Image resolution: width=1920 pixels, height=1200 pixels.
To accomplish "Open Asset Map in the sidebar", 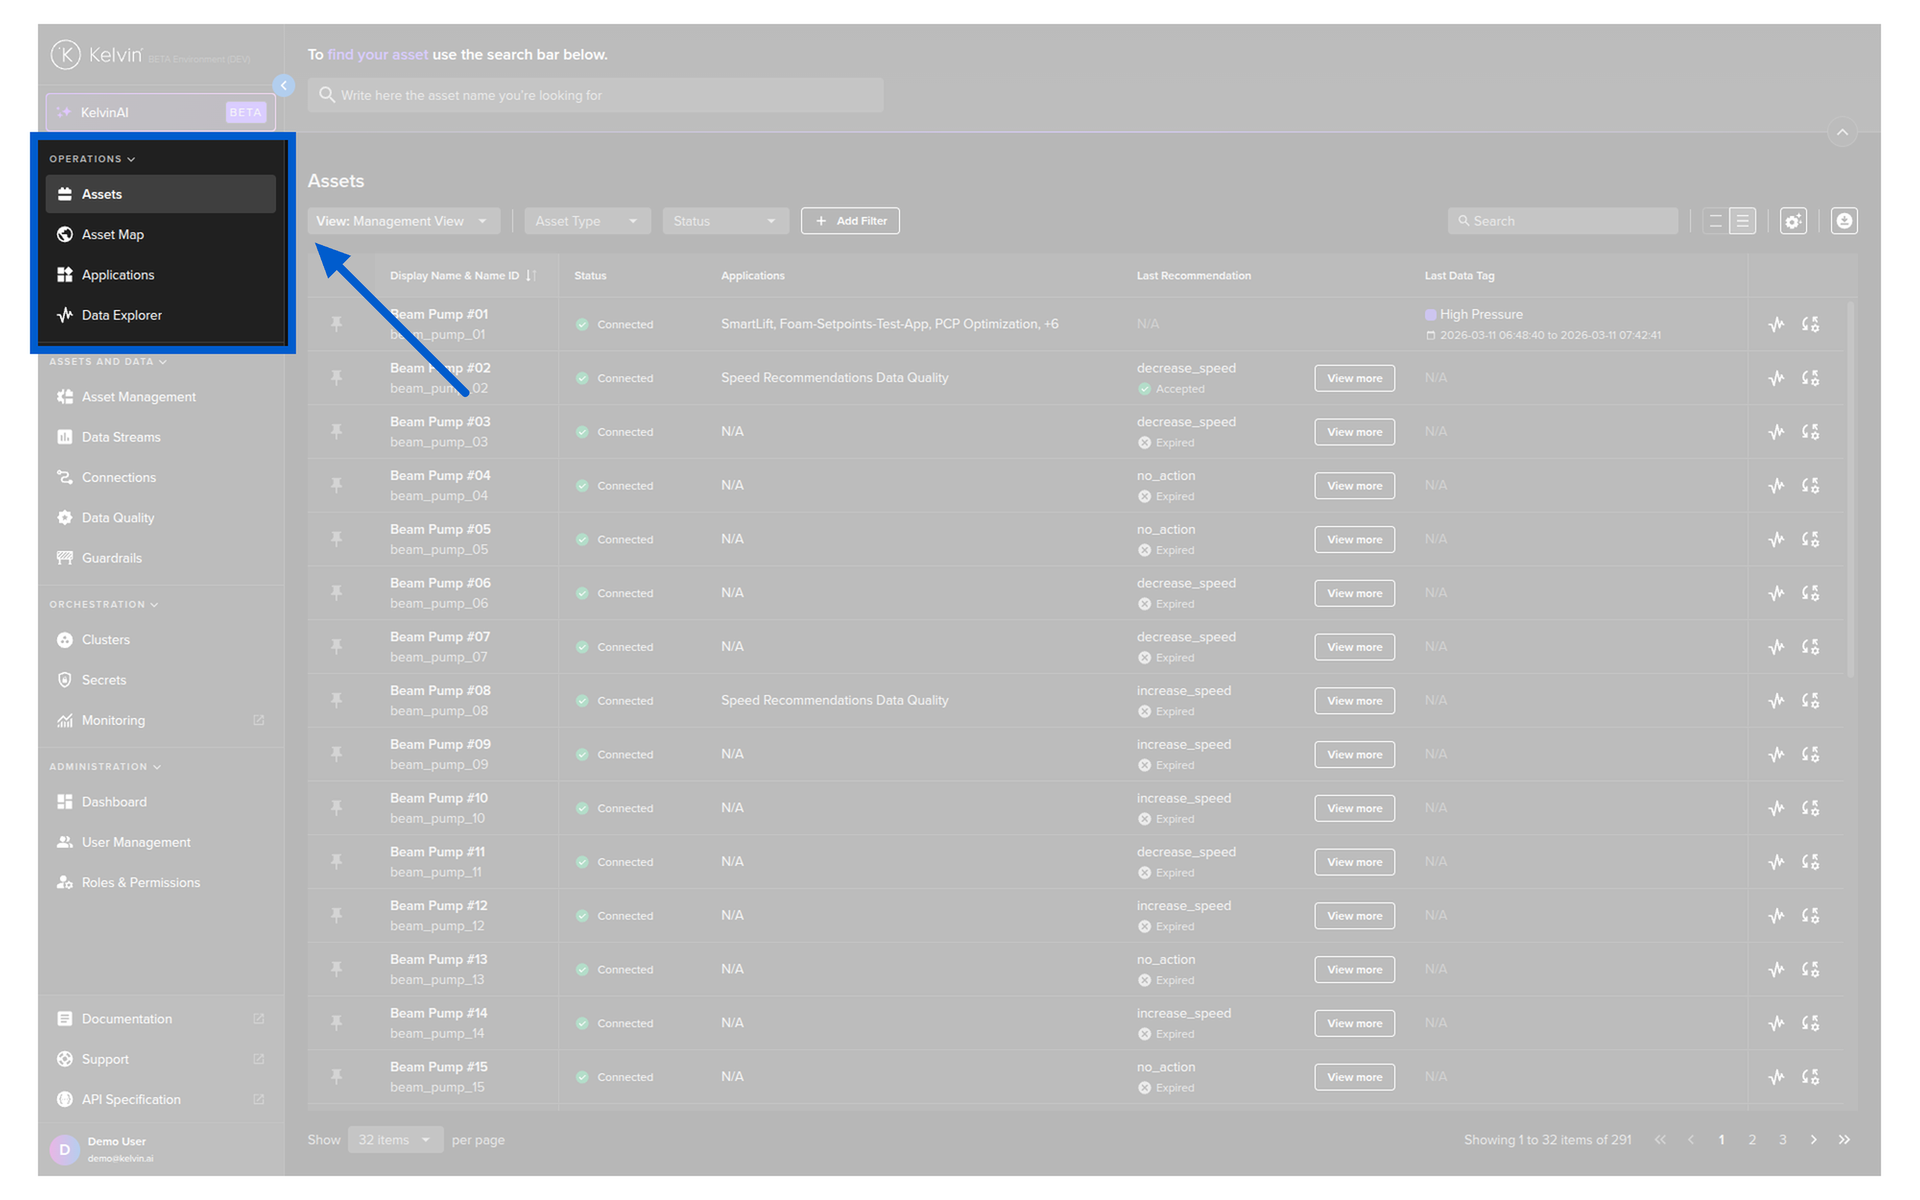I will pyautogui.click(x=113, y=235).
